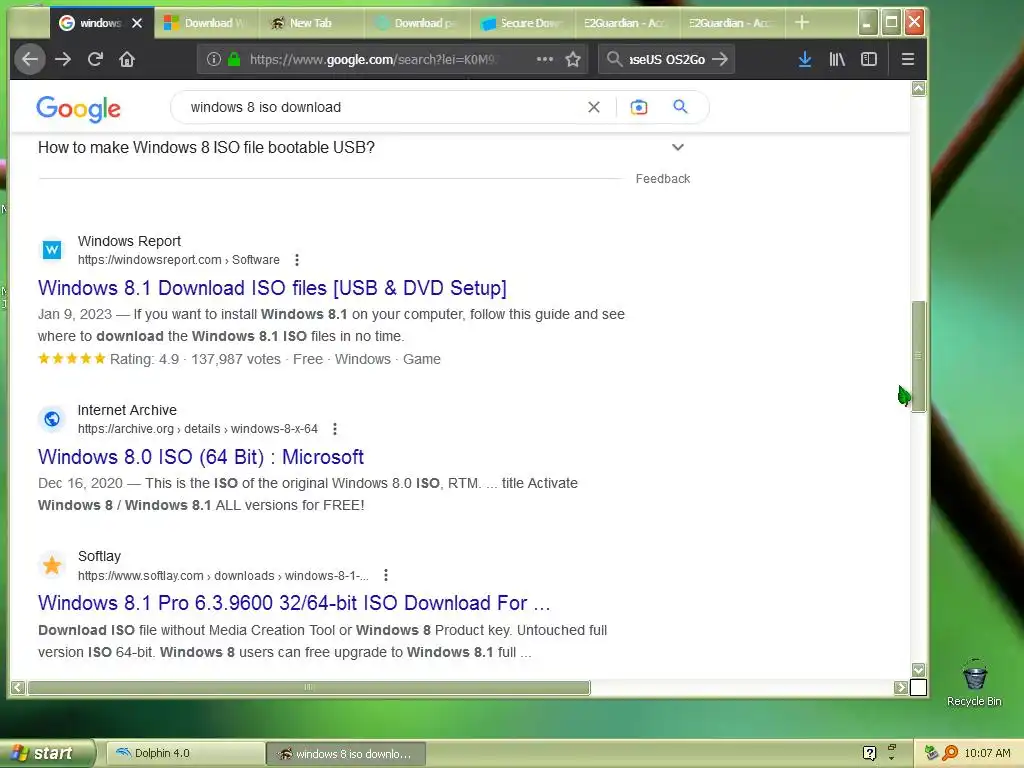The height and width of the screenshot is (768, 1024).
Task: Click the windowsreport.com URL text
Action: coord(178,260)
